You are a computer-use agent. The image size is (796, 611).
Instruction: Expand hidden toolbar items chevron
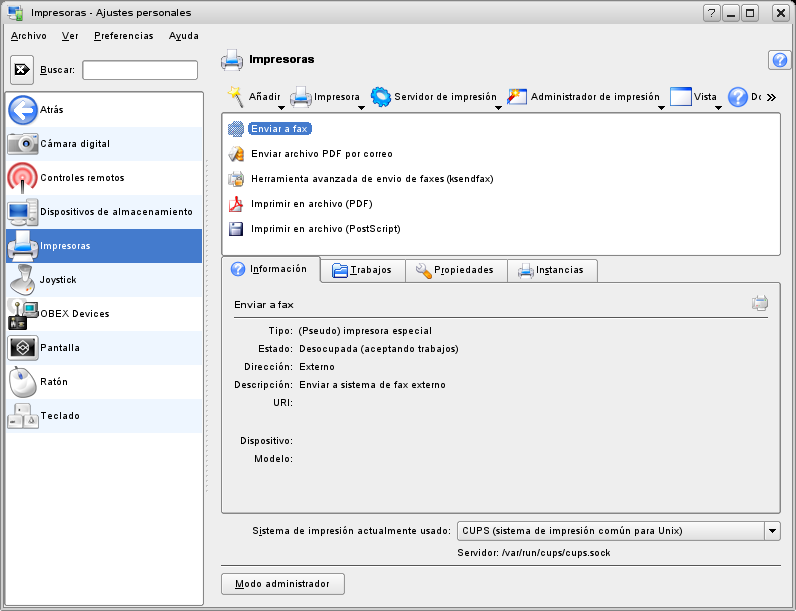tap(771, 97)
